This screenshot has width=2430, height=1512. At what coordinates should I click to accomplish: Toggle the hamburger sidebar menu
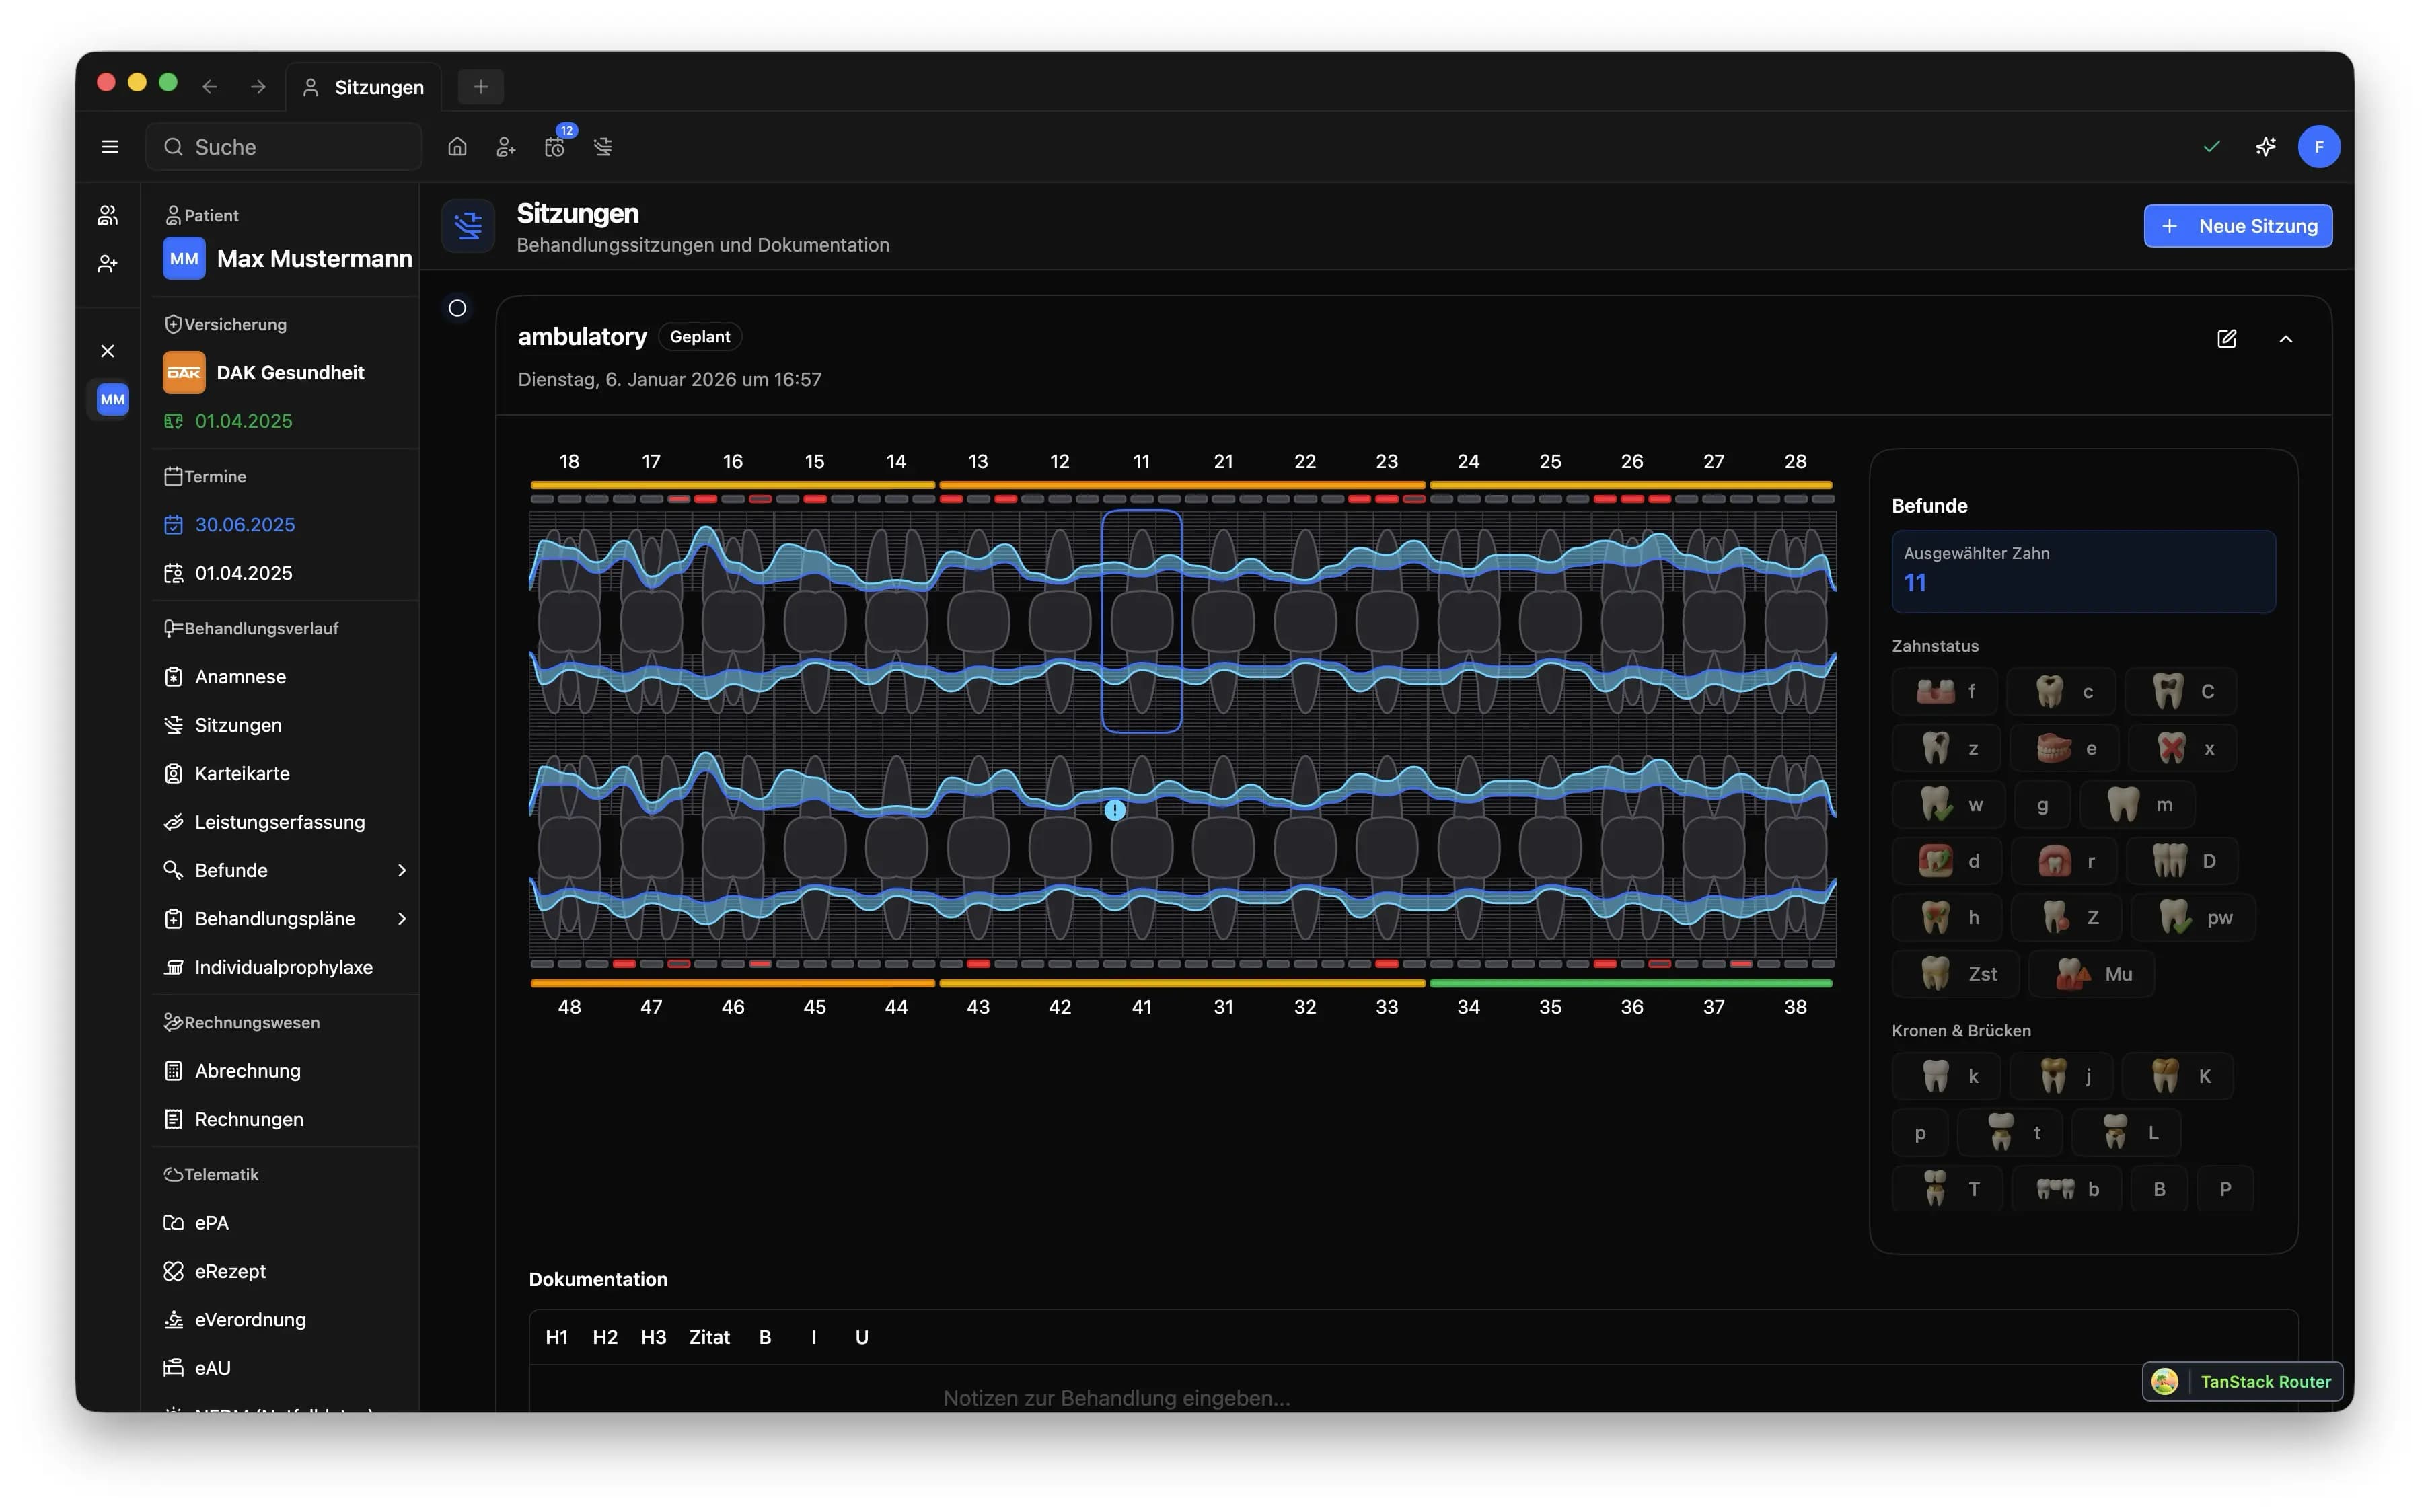click(x=110, y=147)
